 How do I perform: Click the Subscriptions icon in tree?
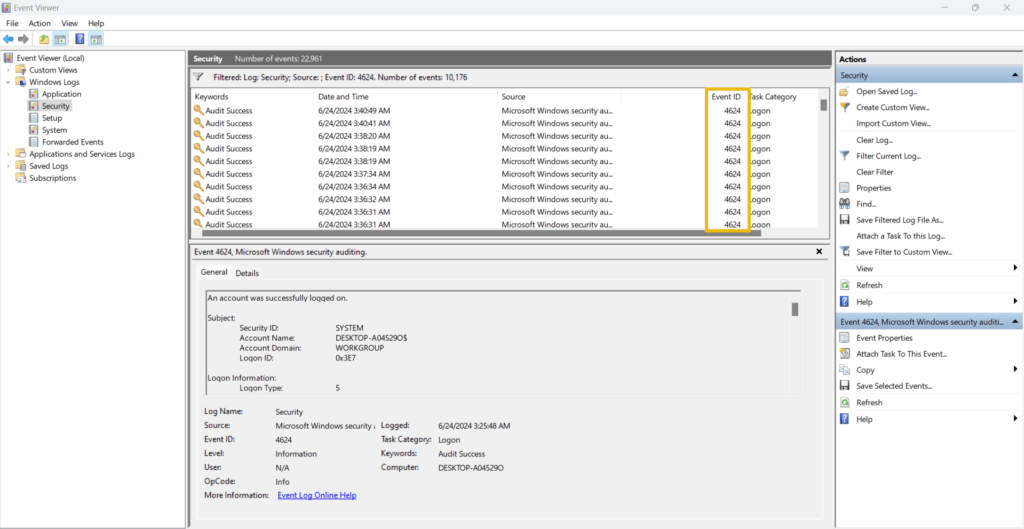21,178
